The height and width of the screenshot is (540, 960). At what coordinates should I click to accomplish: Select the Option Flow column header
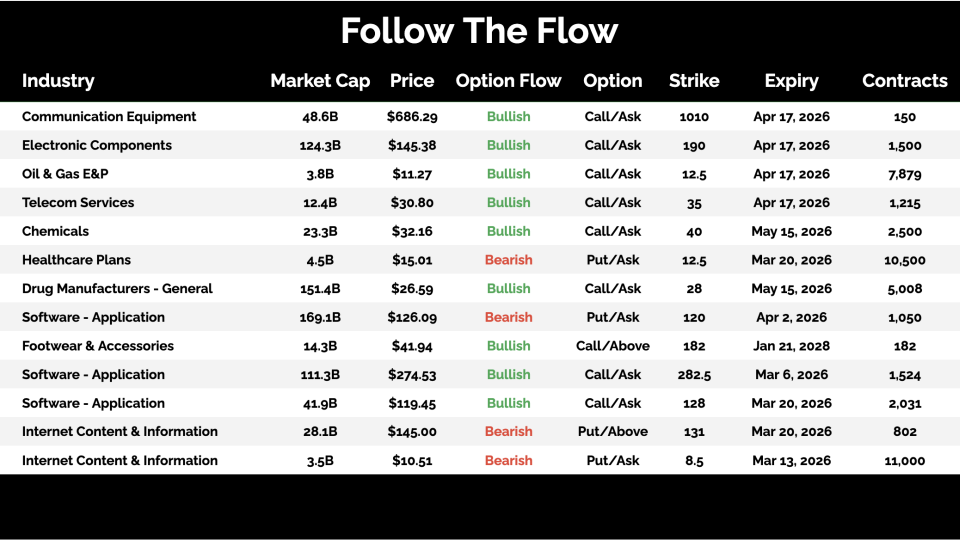[508, 81]
